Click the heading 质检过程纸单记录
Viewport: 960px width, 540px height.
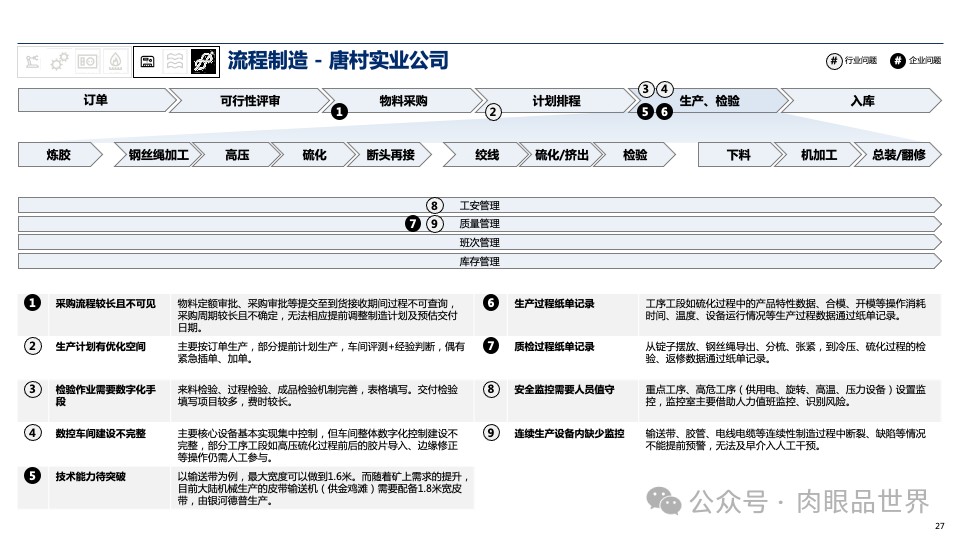(554, 347)
